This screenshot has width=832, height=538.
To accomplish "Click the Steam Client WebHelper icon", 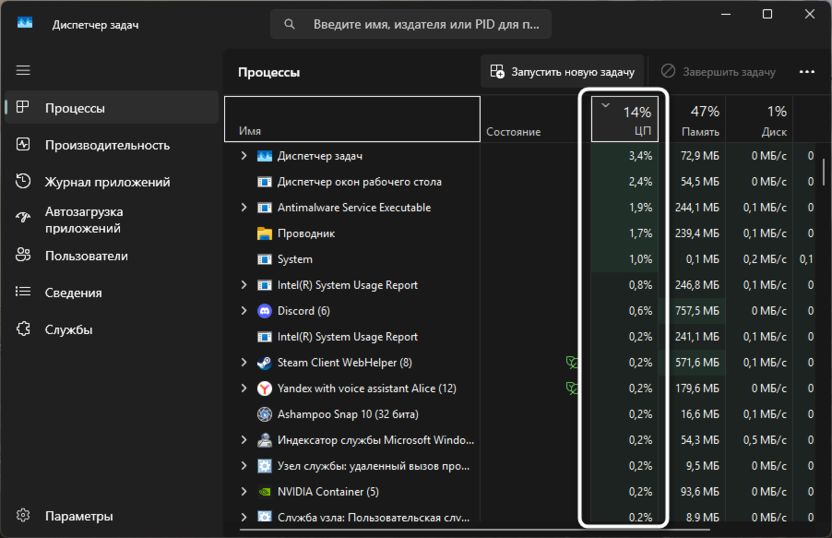I will point(264,363).
